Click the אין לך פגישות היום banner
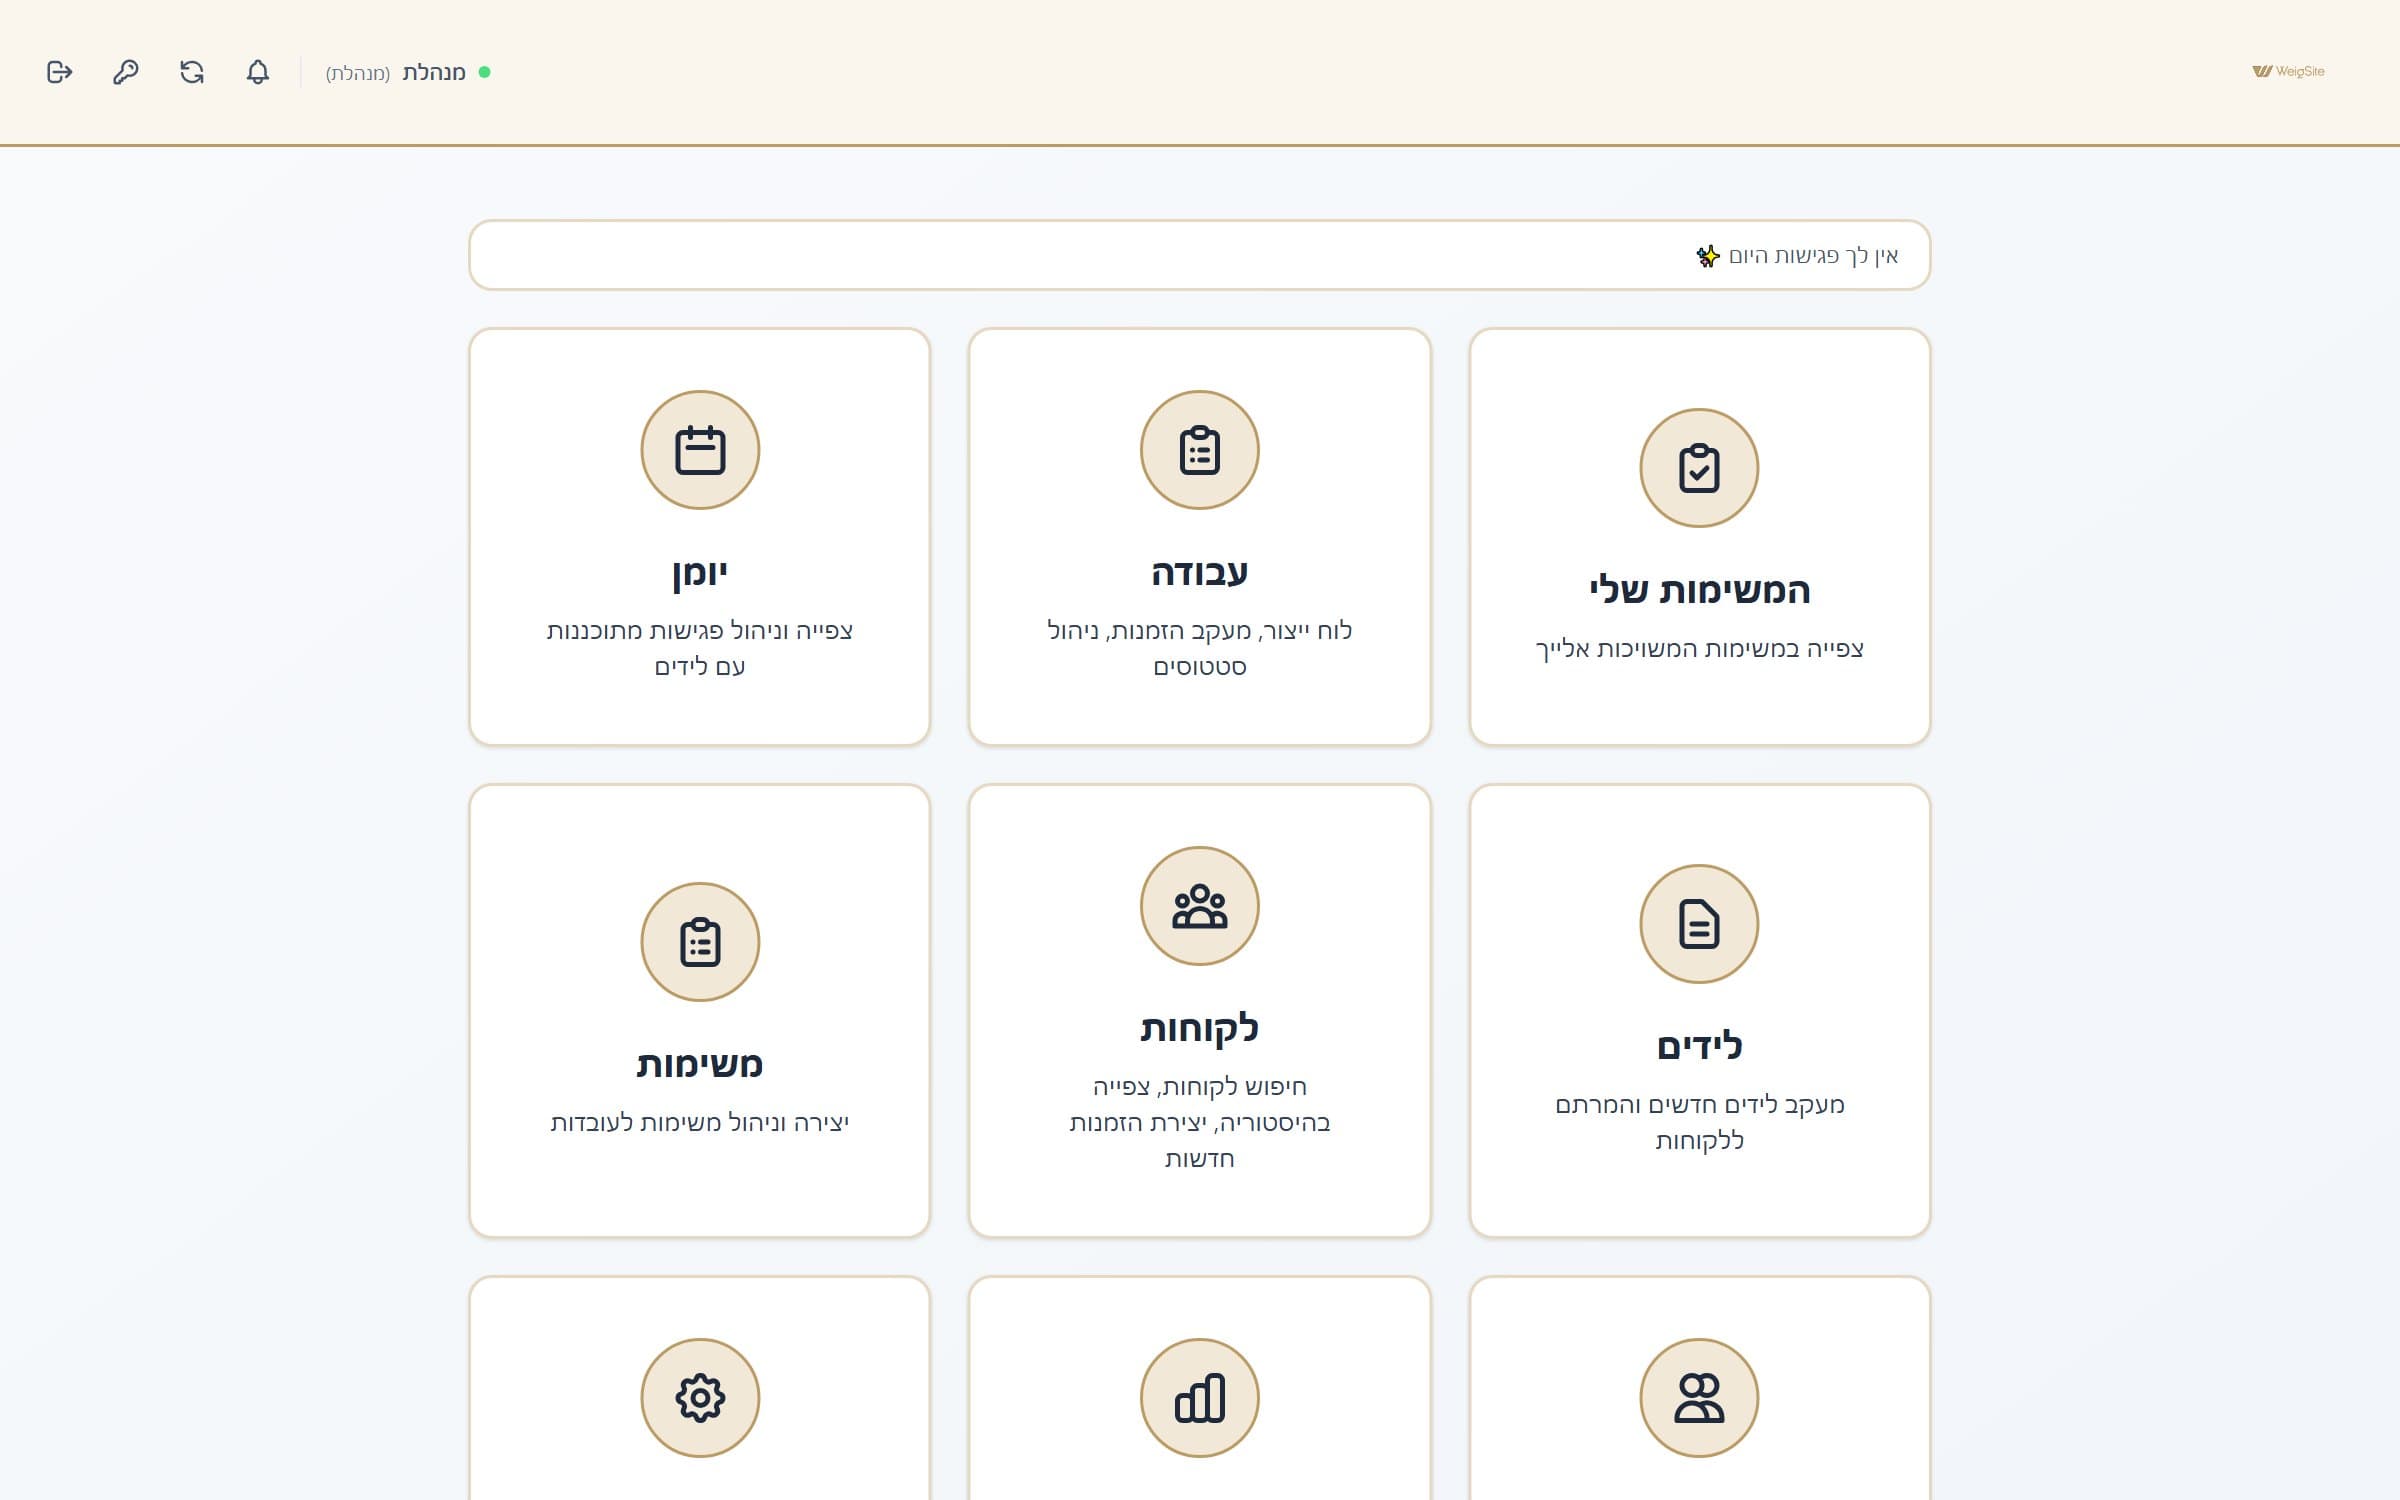The height and width of the screenshot is (1500, 2400). [1200, 255]
